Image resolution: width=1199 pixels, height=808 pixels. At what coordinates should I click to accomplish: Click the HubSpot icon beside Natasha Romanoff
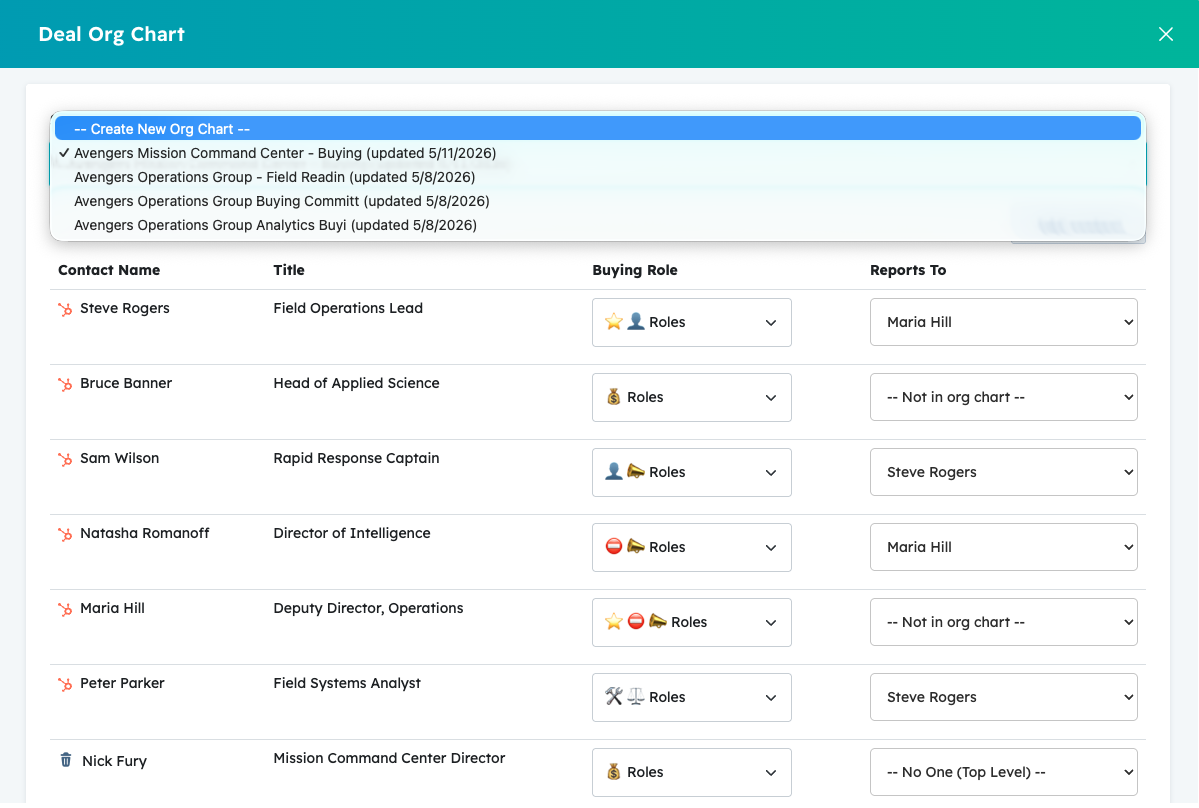pos(65,534)
